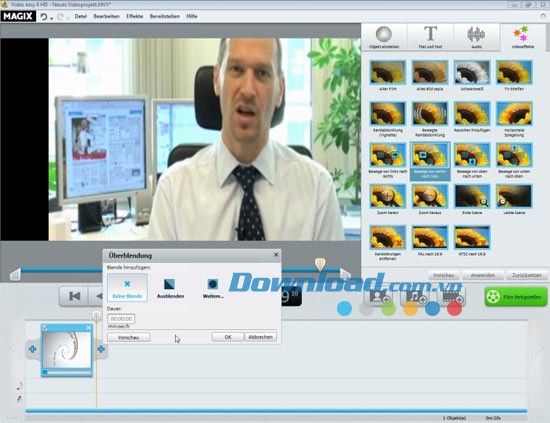The height and width of the screenshot is (423, 550).
Task: Click the add music button
Action: (x=415, y=297)
